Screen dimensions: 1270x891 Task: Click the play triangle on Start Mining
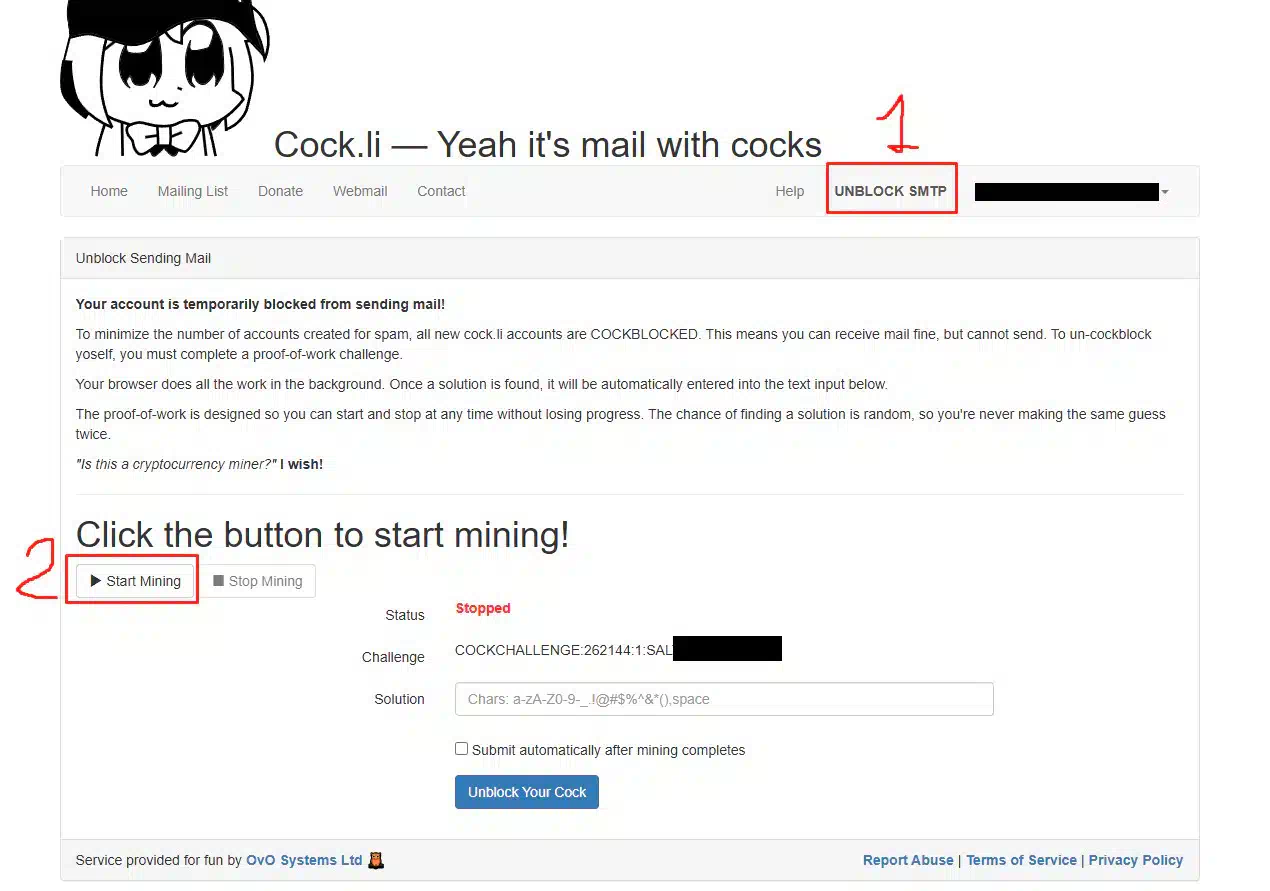96,580
